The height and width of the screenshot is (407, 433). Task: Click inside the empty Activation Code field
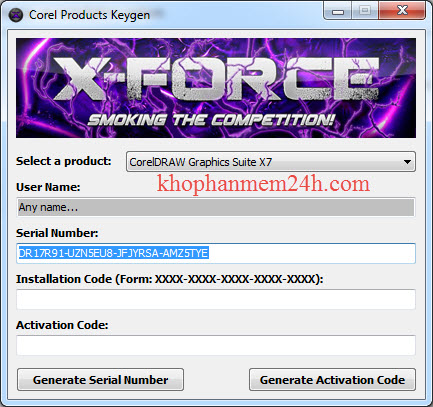click(x=216, y=345)
